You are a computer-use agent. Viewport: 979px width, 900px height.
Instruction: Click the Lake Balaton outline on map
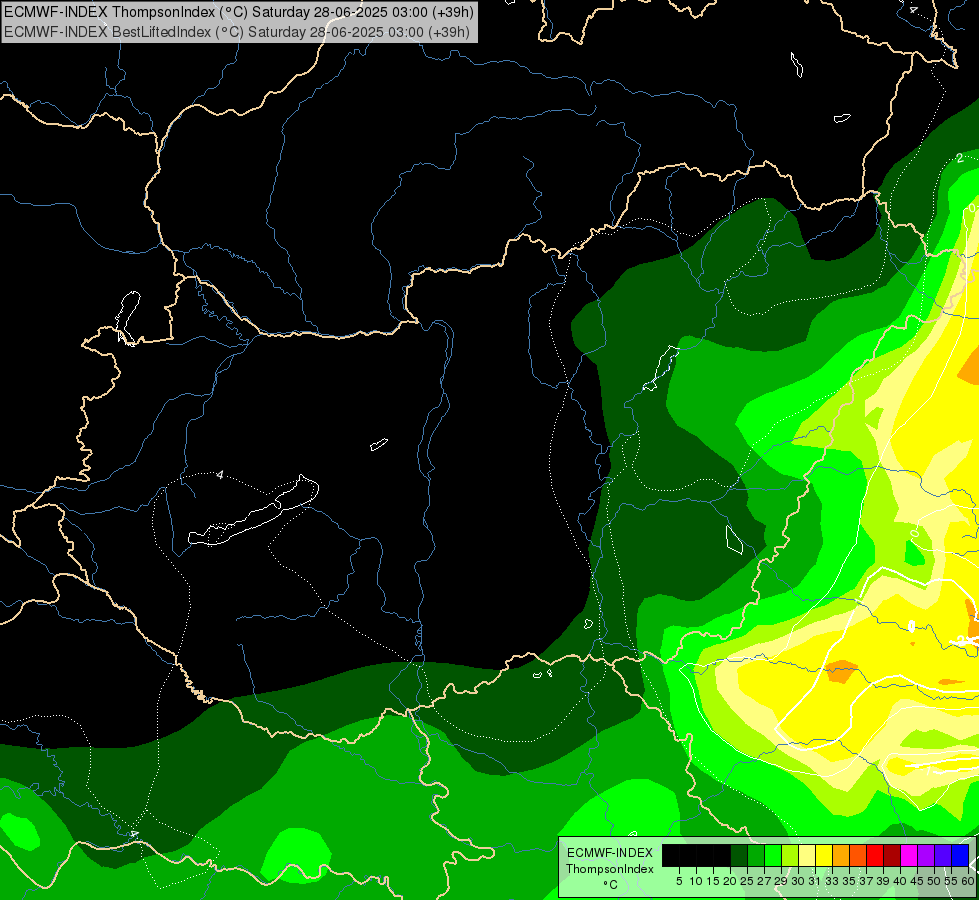click(254, 512)
